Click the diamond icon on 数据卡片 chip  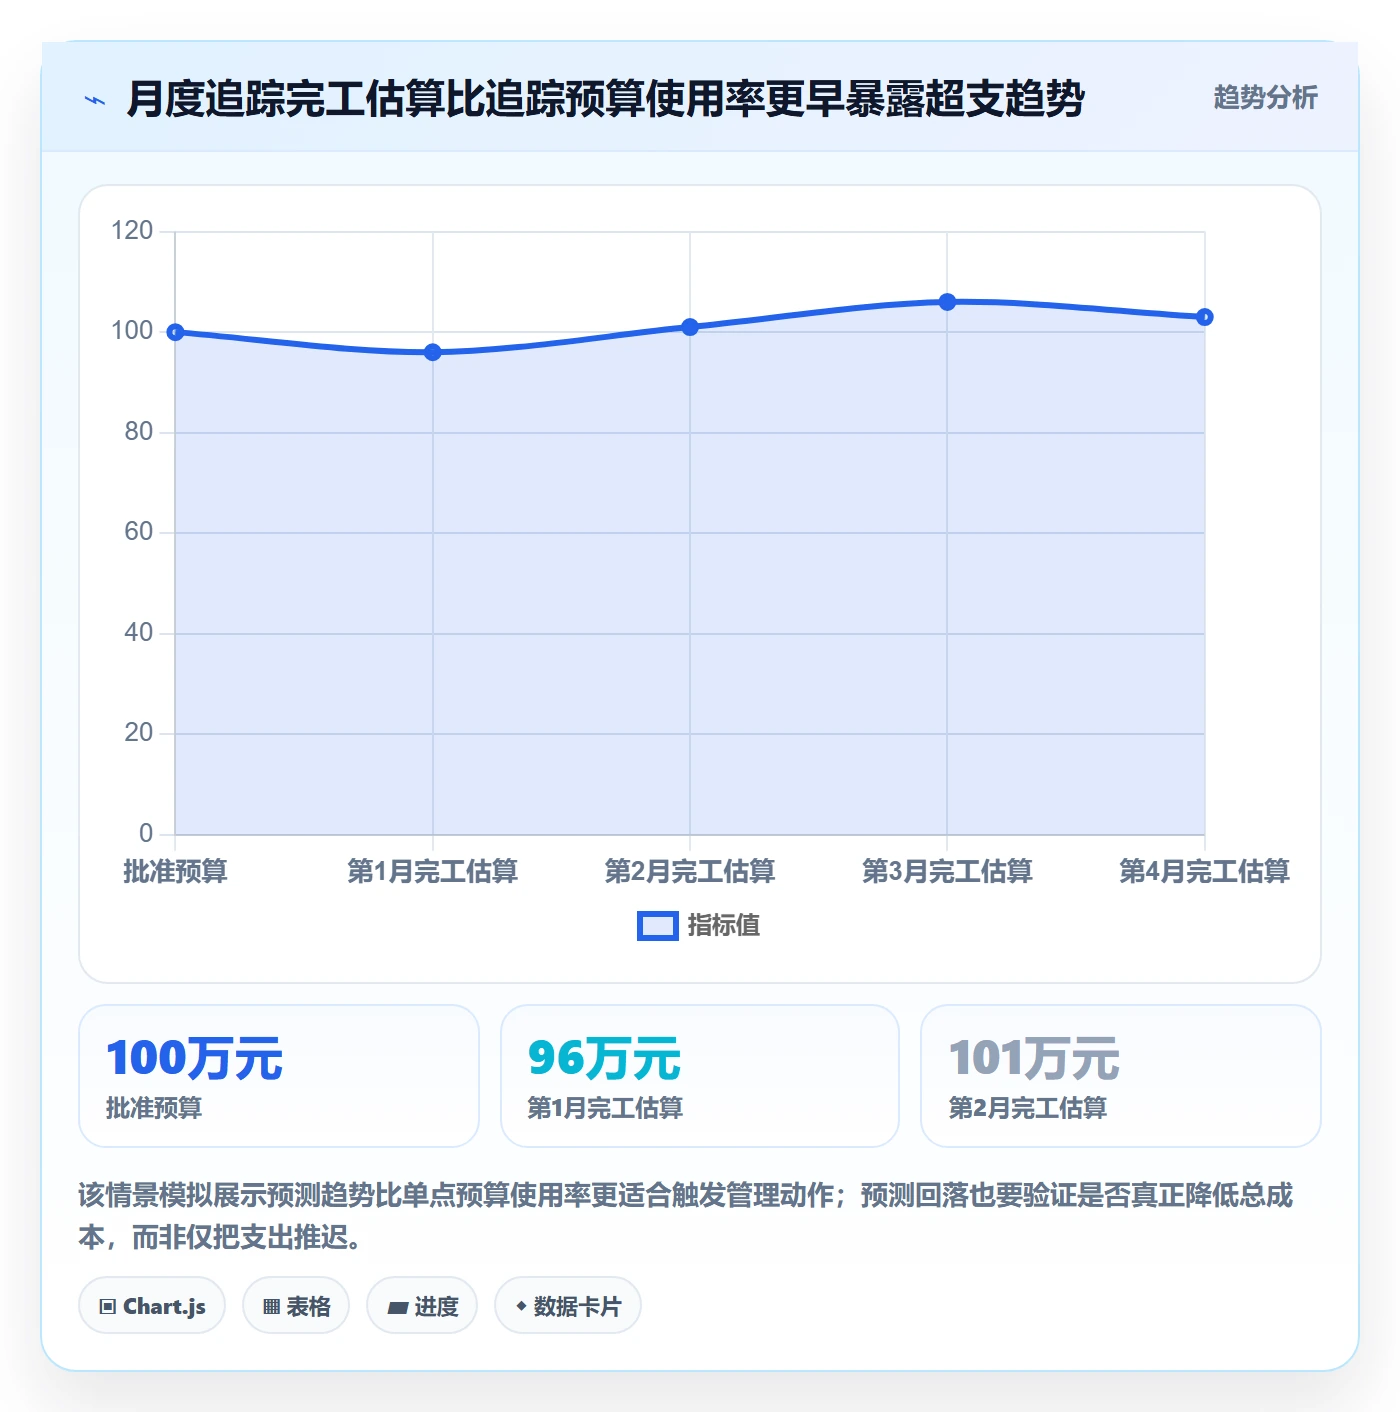pyautogui.click(x=521, y=1306)
